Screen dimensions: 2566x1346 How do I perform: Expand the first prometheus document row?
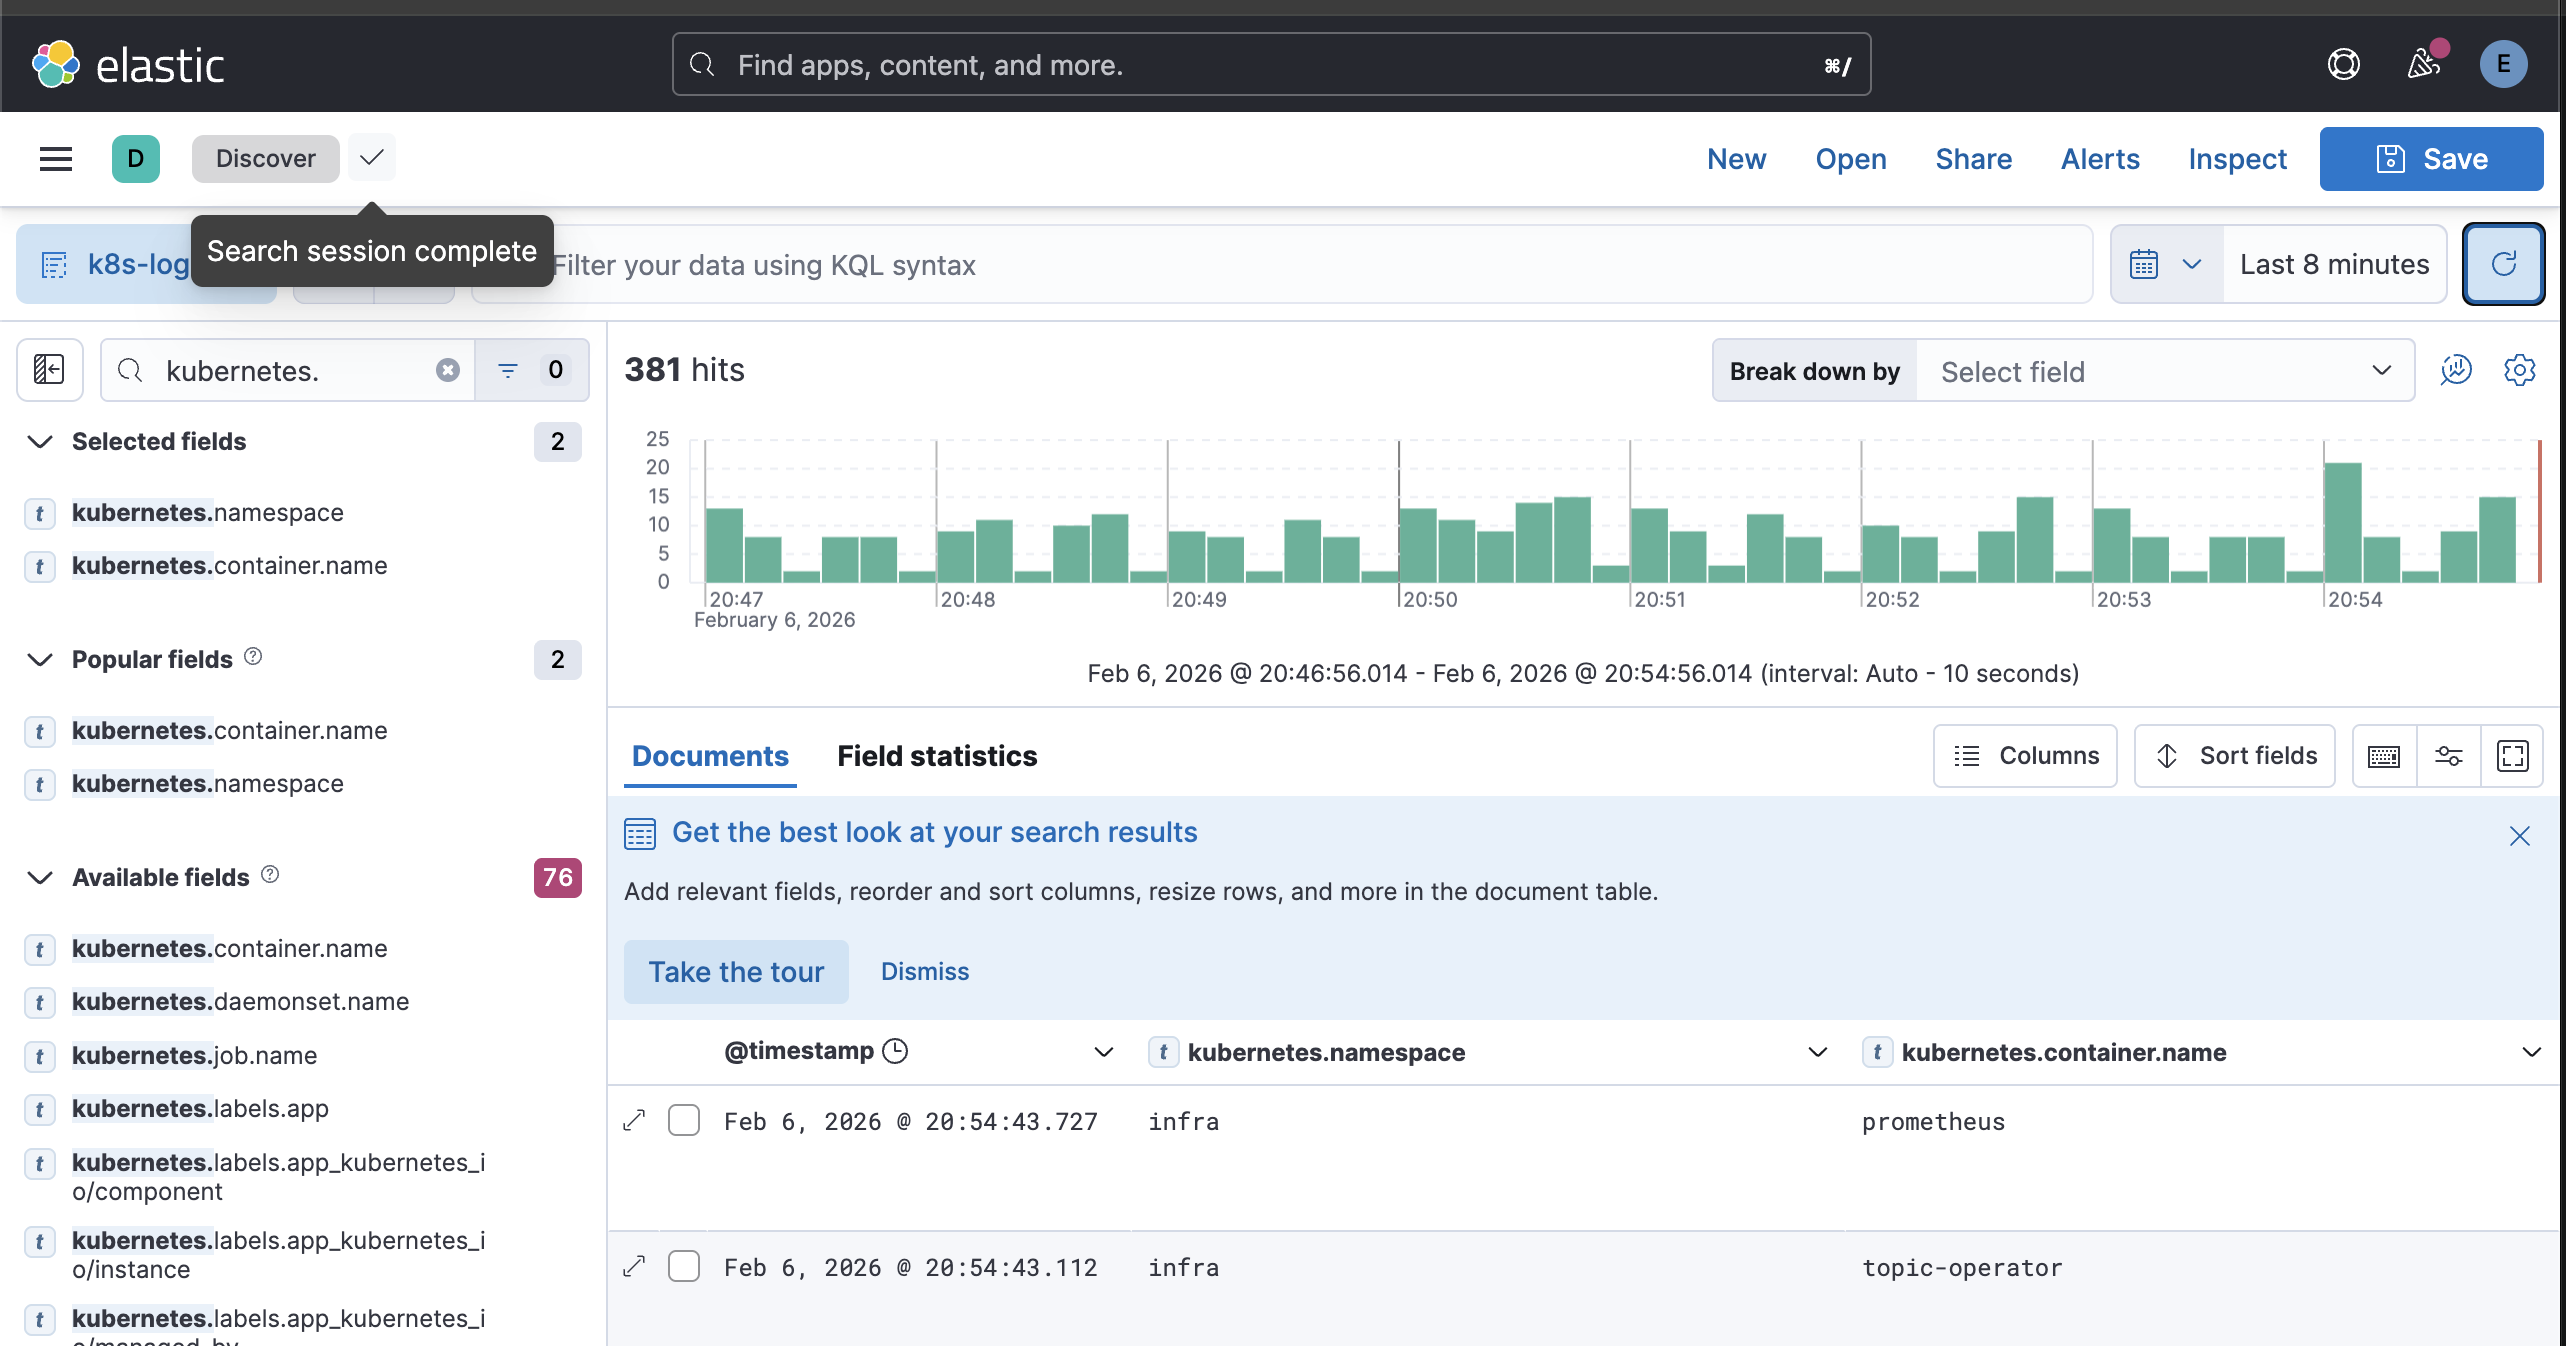(634, 1121)
